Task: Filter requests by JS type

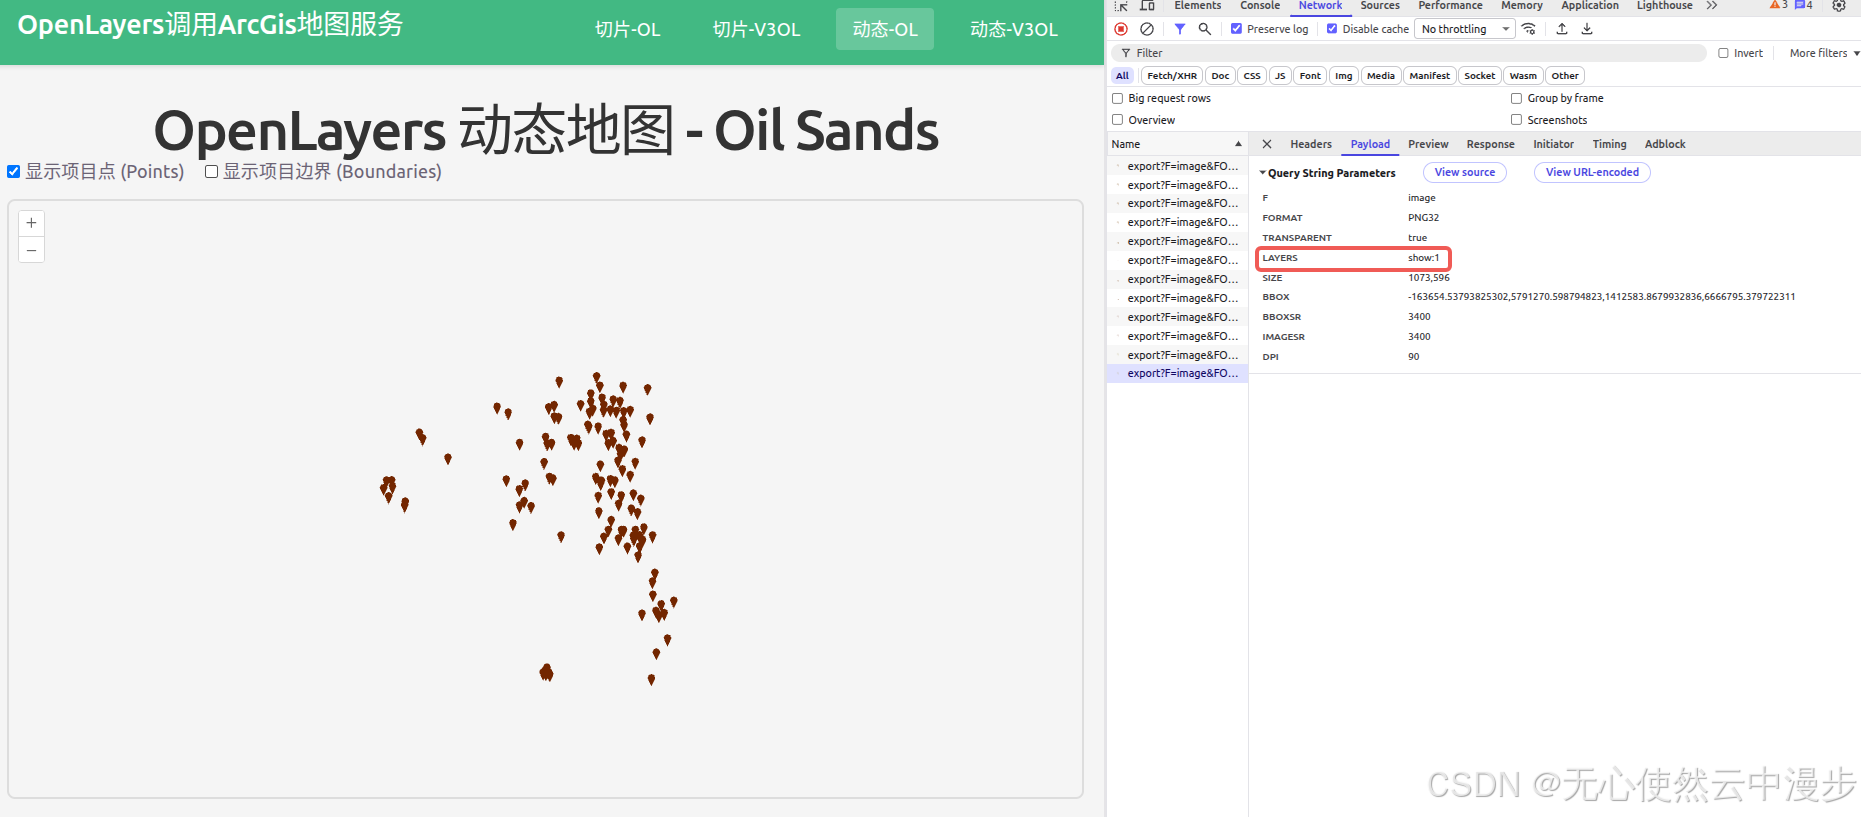Action: [x=1280, y=76]
